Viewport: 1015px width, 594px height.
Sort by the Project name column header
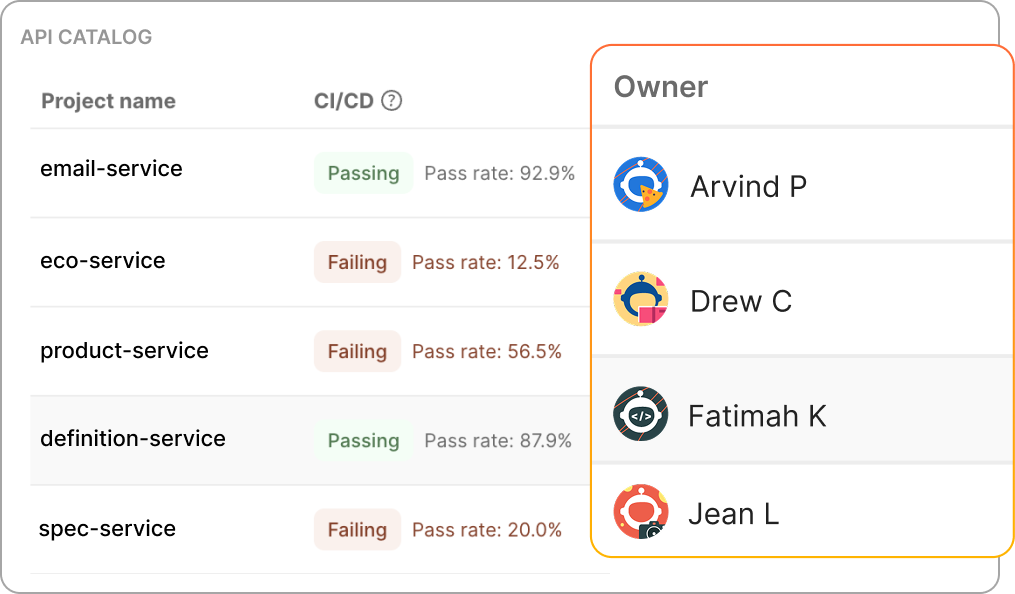108,100
